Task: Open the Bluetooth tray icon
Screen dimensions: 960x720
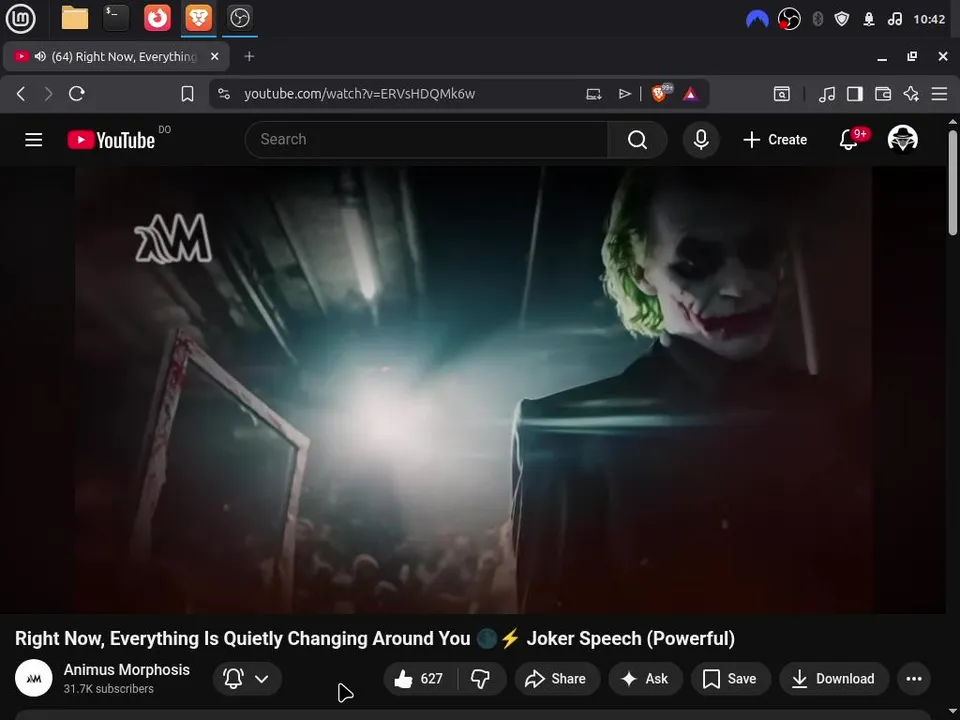Action: click(817, 19)
